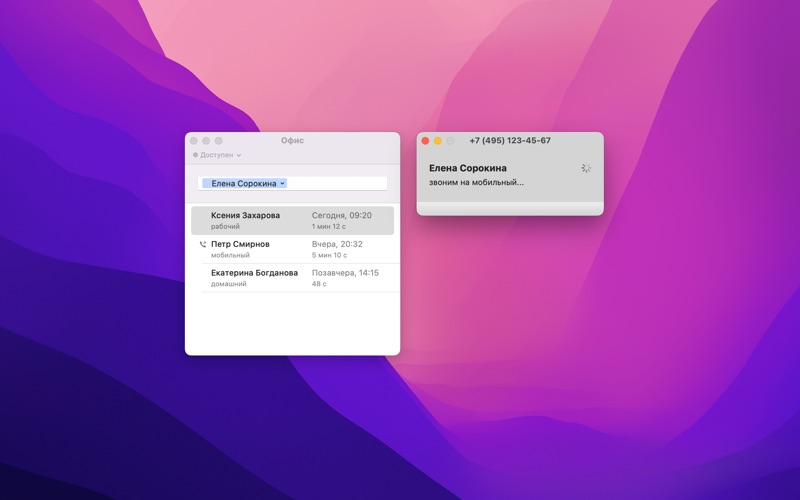Open the Доступен status dropdown

[217, 155]
